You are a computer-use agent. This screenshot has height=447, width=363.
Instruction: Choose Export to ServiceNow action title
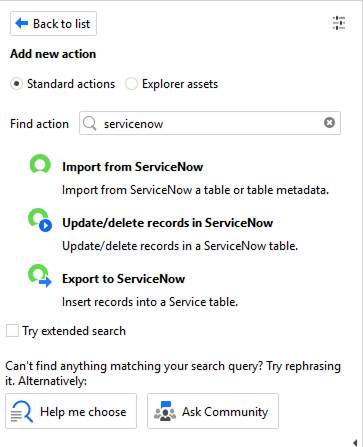coord(124,279)
